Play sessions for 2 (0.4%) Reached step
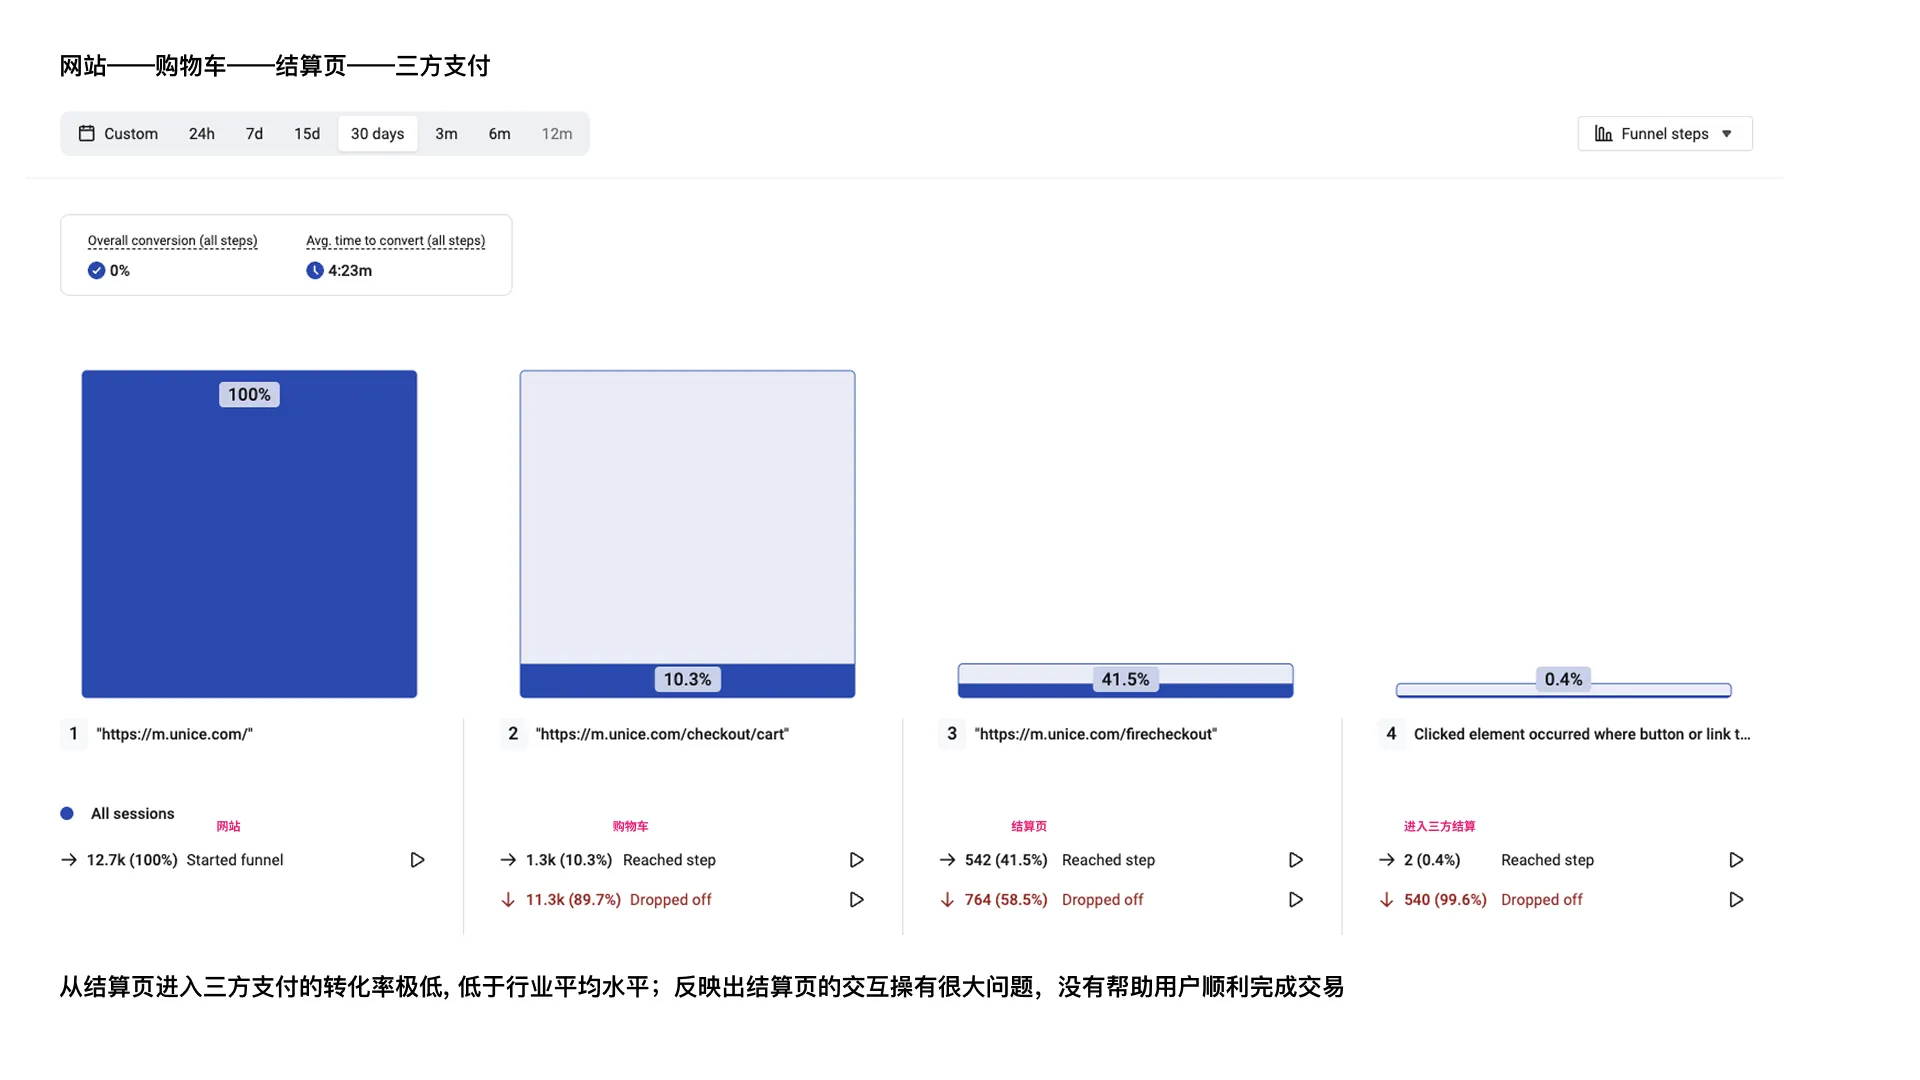Image resolution: width=1920 pixels, height=1080 pixels. 1737,860
